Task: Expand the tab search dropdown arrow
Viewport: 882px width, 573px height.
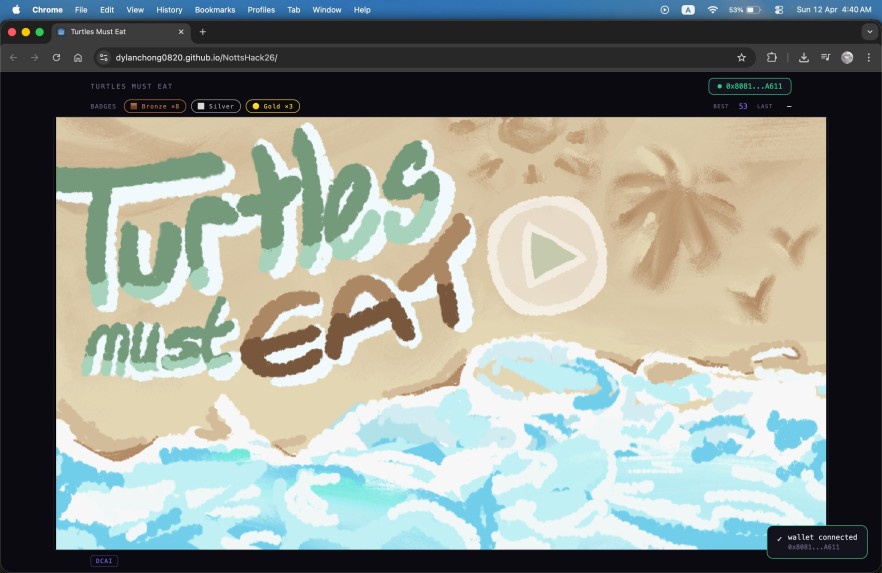Action: pyautogui.click(x=869, y=32)
